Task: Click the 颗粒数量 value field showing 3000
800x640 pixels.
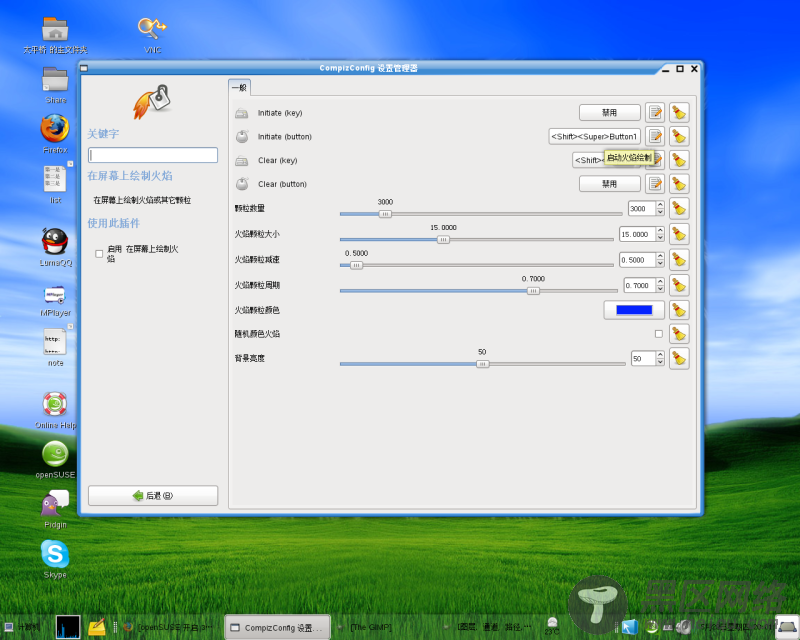Action: (x=642, y=208)
